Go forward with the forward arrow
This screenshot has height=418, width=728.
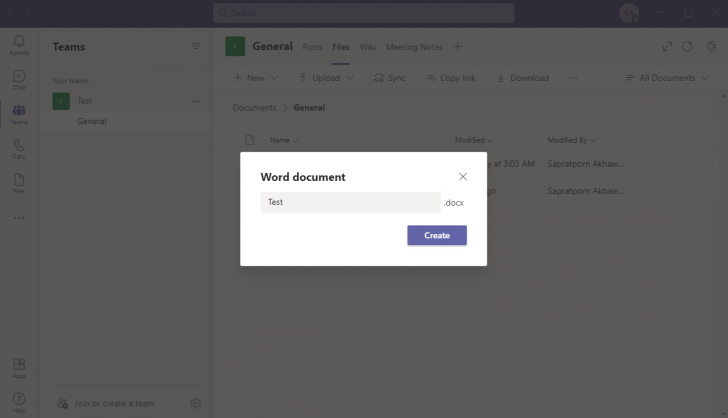coord(28,13)
